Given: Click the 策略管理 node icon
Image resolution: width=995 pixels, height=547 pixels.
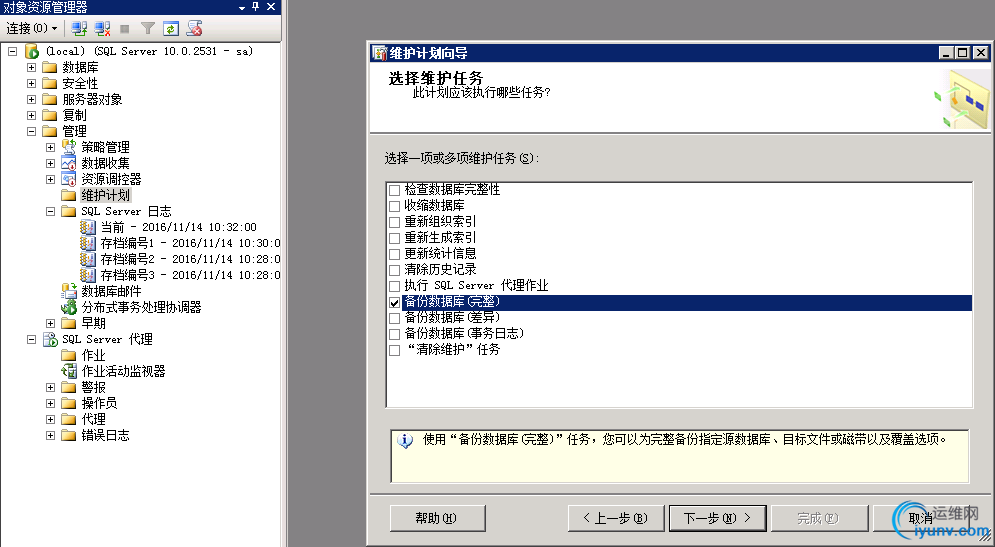Looking at the screenshot, I should [x=69, y=147].
